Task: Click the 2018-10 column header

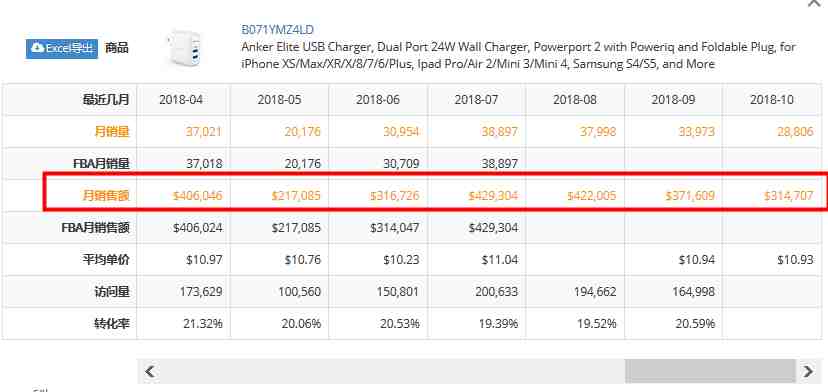Action: click(x=771, y=100)
